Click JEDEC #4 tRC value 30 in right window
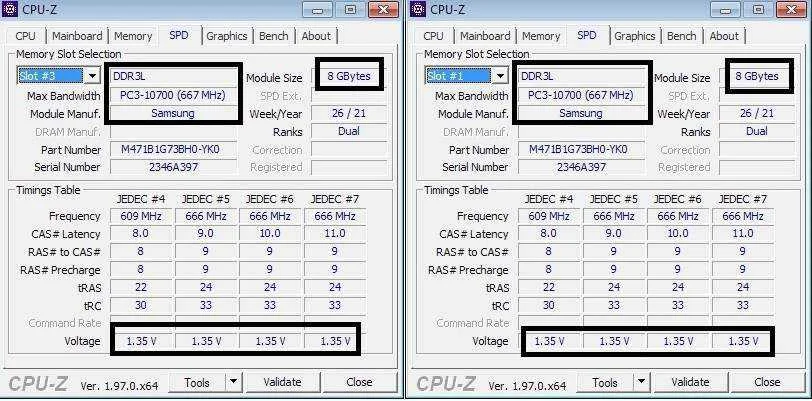Image resolution: width=812 pixels, height=401 pixels. (549, 305)
